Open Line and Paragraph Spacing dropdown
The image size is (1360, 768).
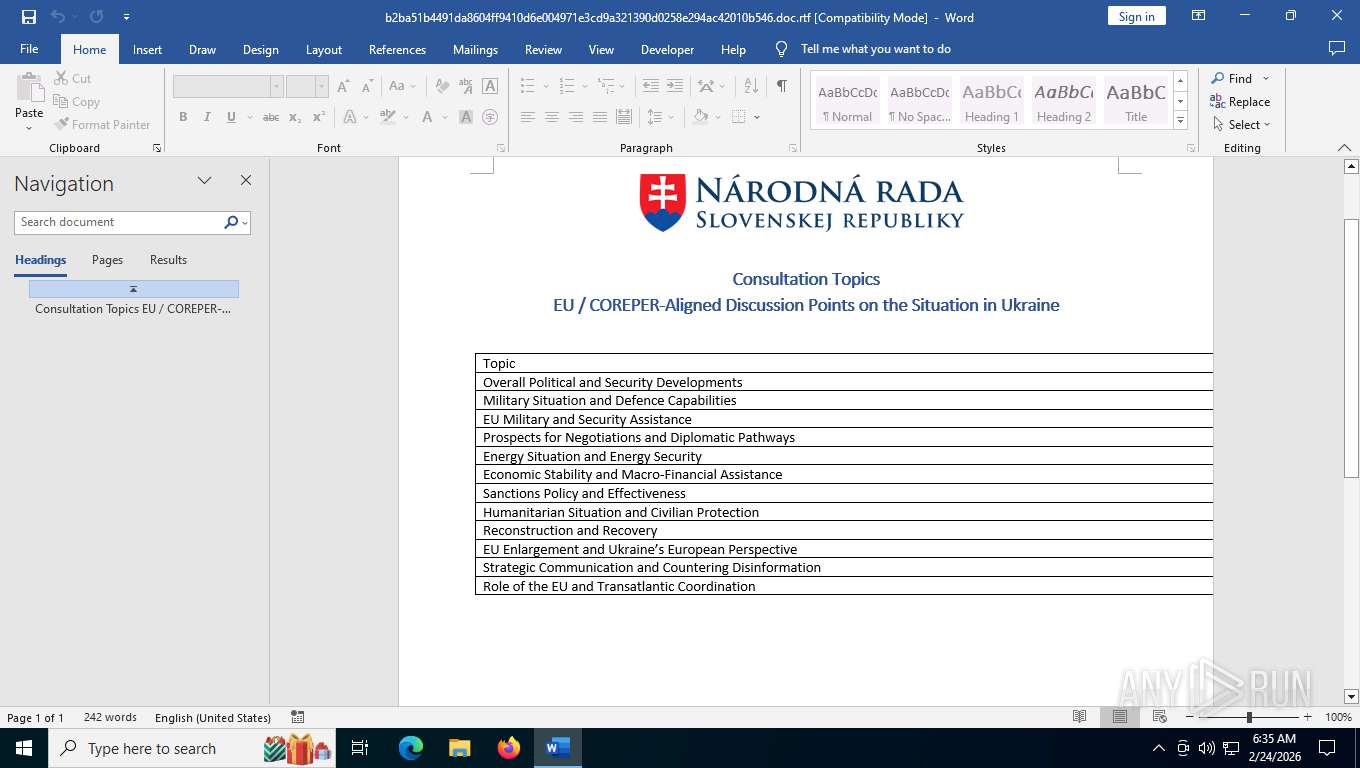pos(660,117)
